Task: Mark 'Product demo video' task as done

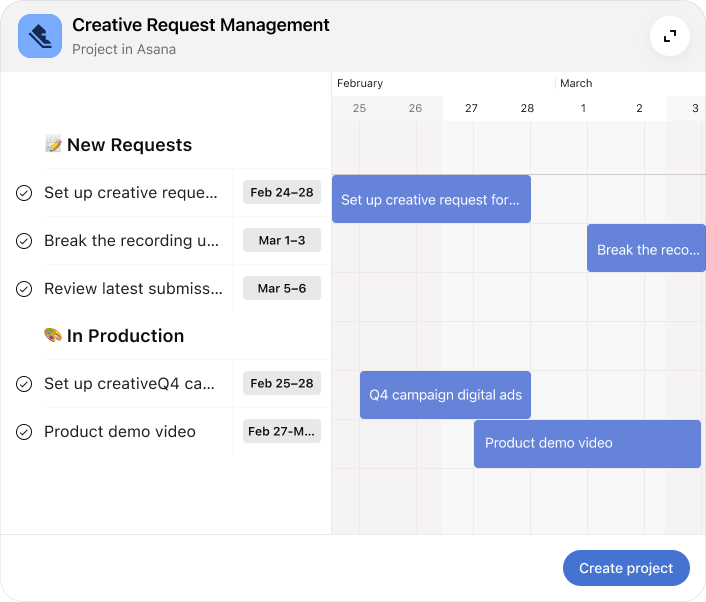Action: (x=25, y=432)
